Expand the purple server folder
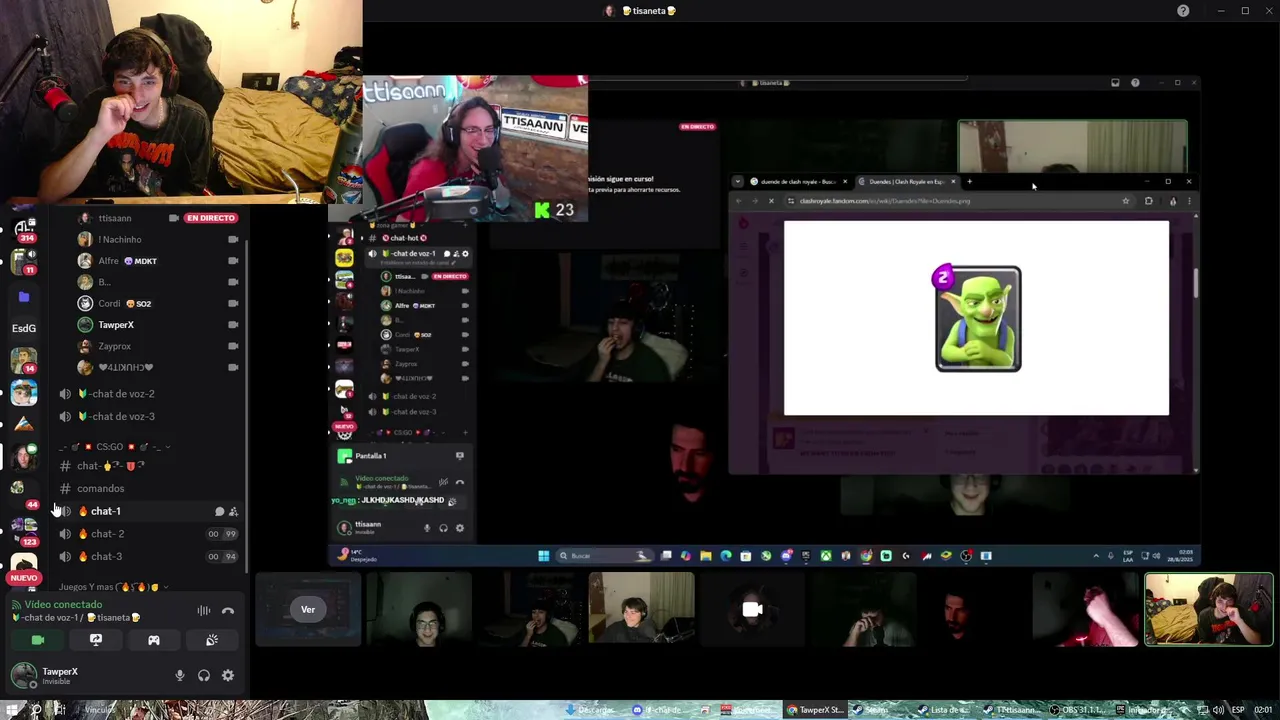The height and width of the screenshot is (720, 1280). point(24,297)
